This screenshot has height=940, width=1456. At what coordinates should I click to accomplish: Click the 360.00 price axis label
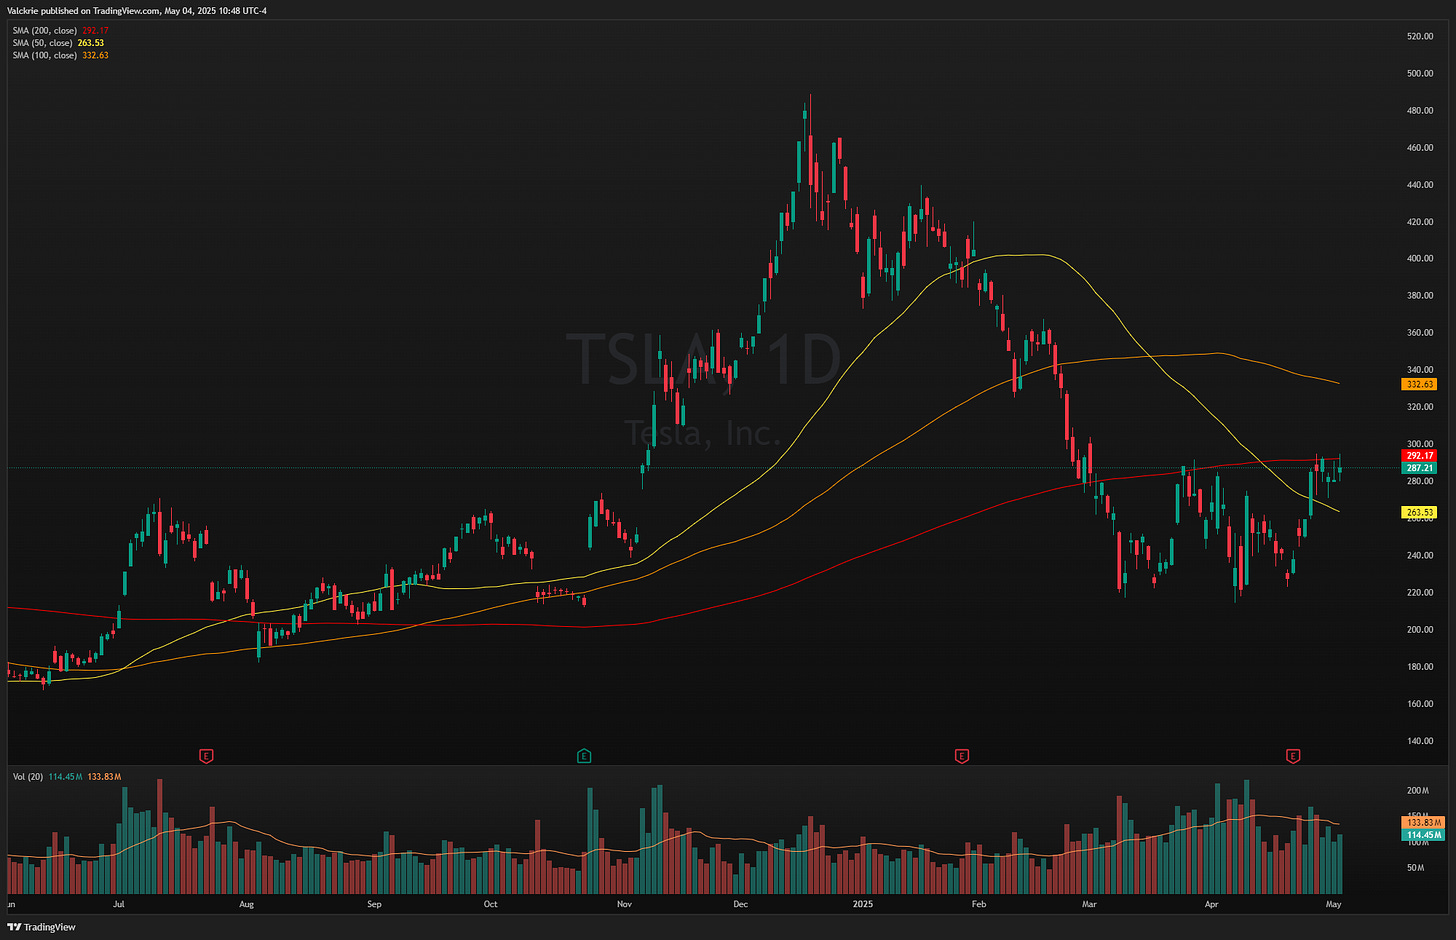click(1420, 333)
